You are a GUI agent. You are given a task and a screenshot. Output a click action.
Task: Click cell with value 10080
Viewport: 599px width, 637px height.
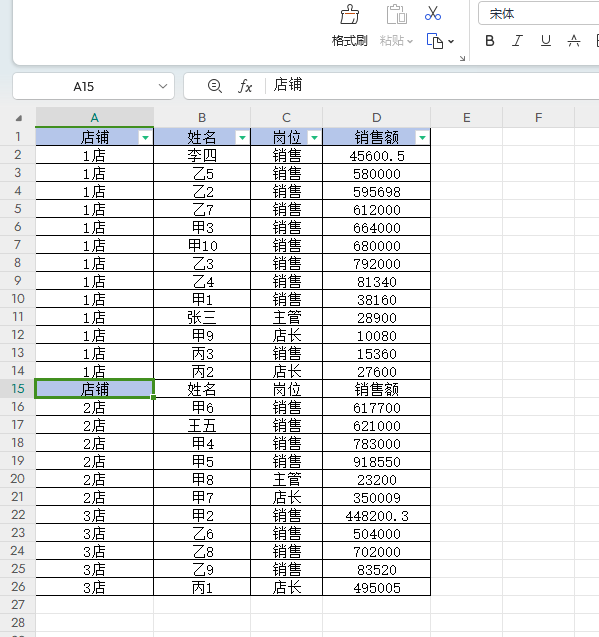click(x=377, y=335)
